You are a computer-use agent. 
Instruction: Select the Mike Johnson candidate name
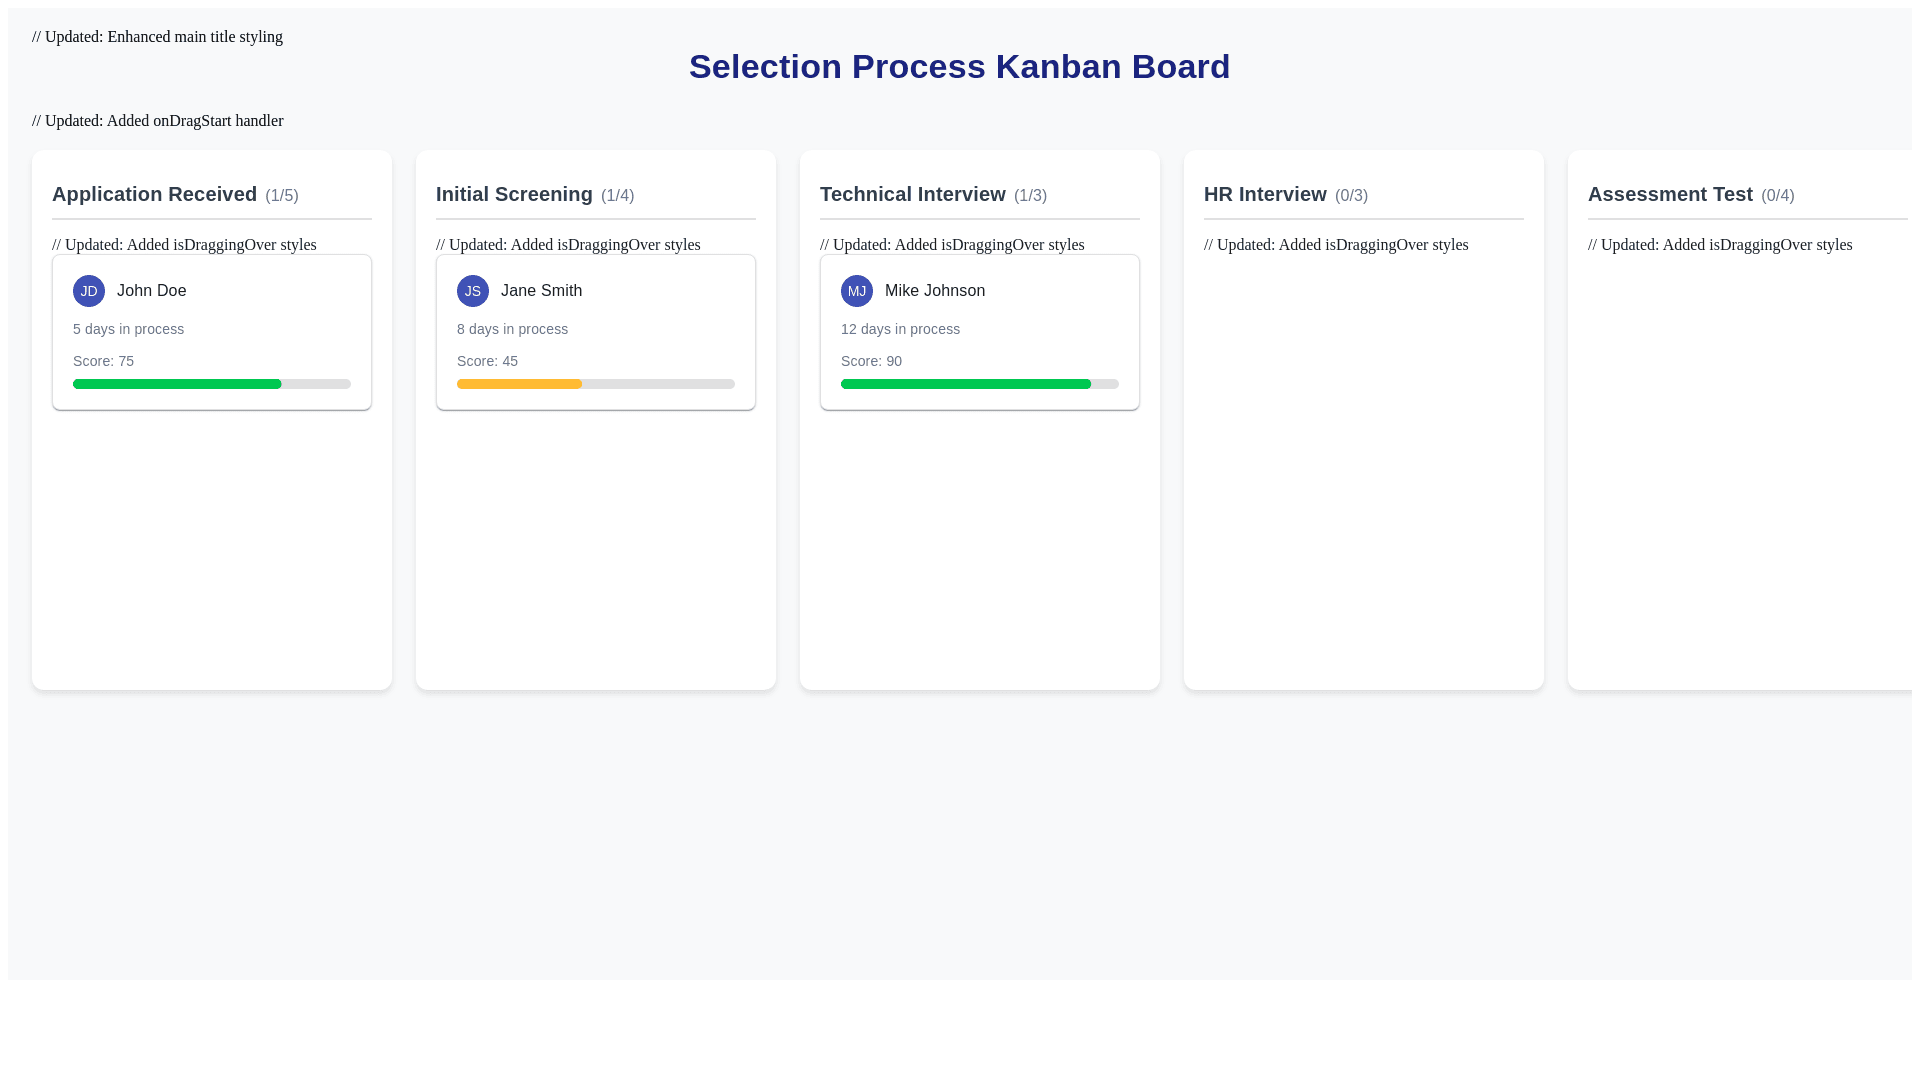click(934, 291)
